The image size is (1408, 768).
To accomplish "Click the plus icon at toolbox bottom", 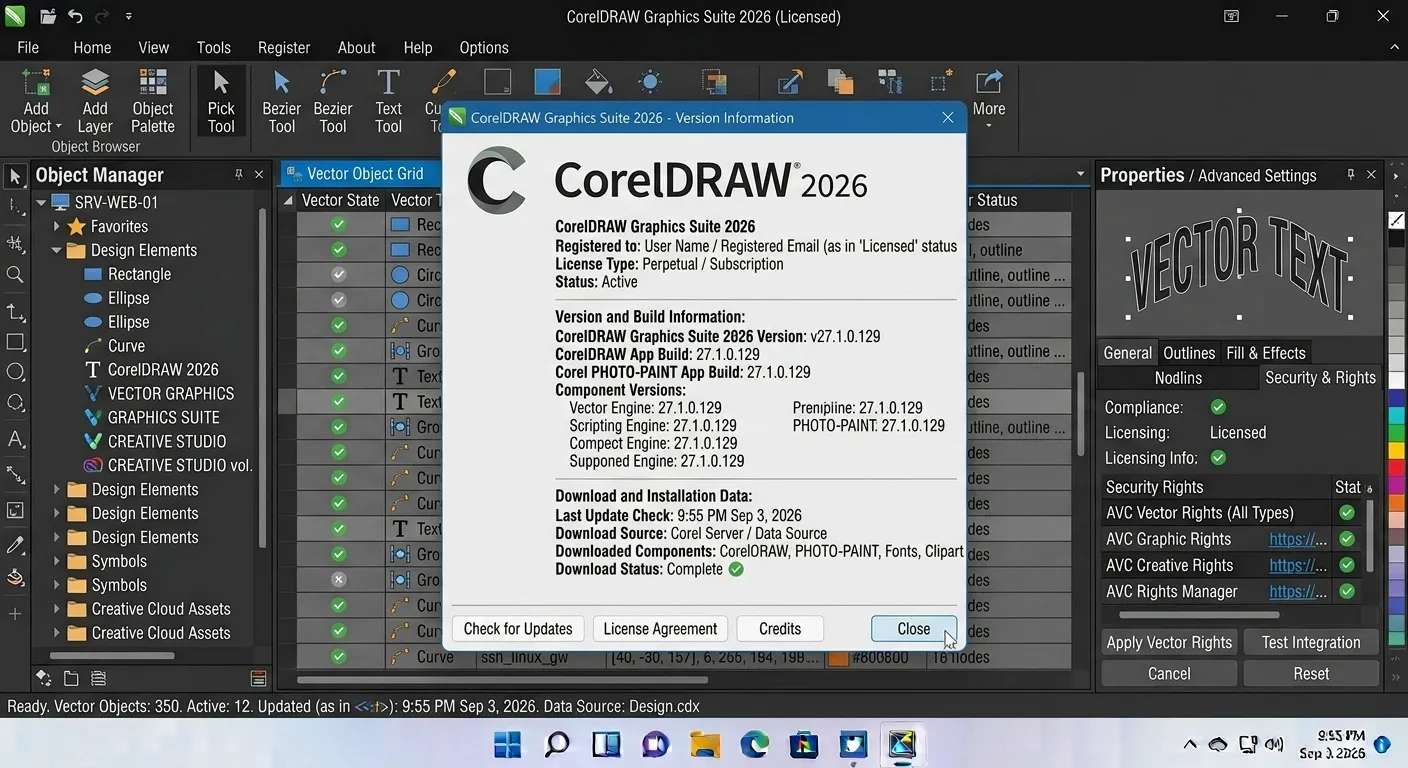I will point(15,613).
